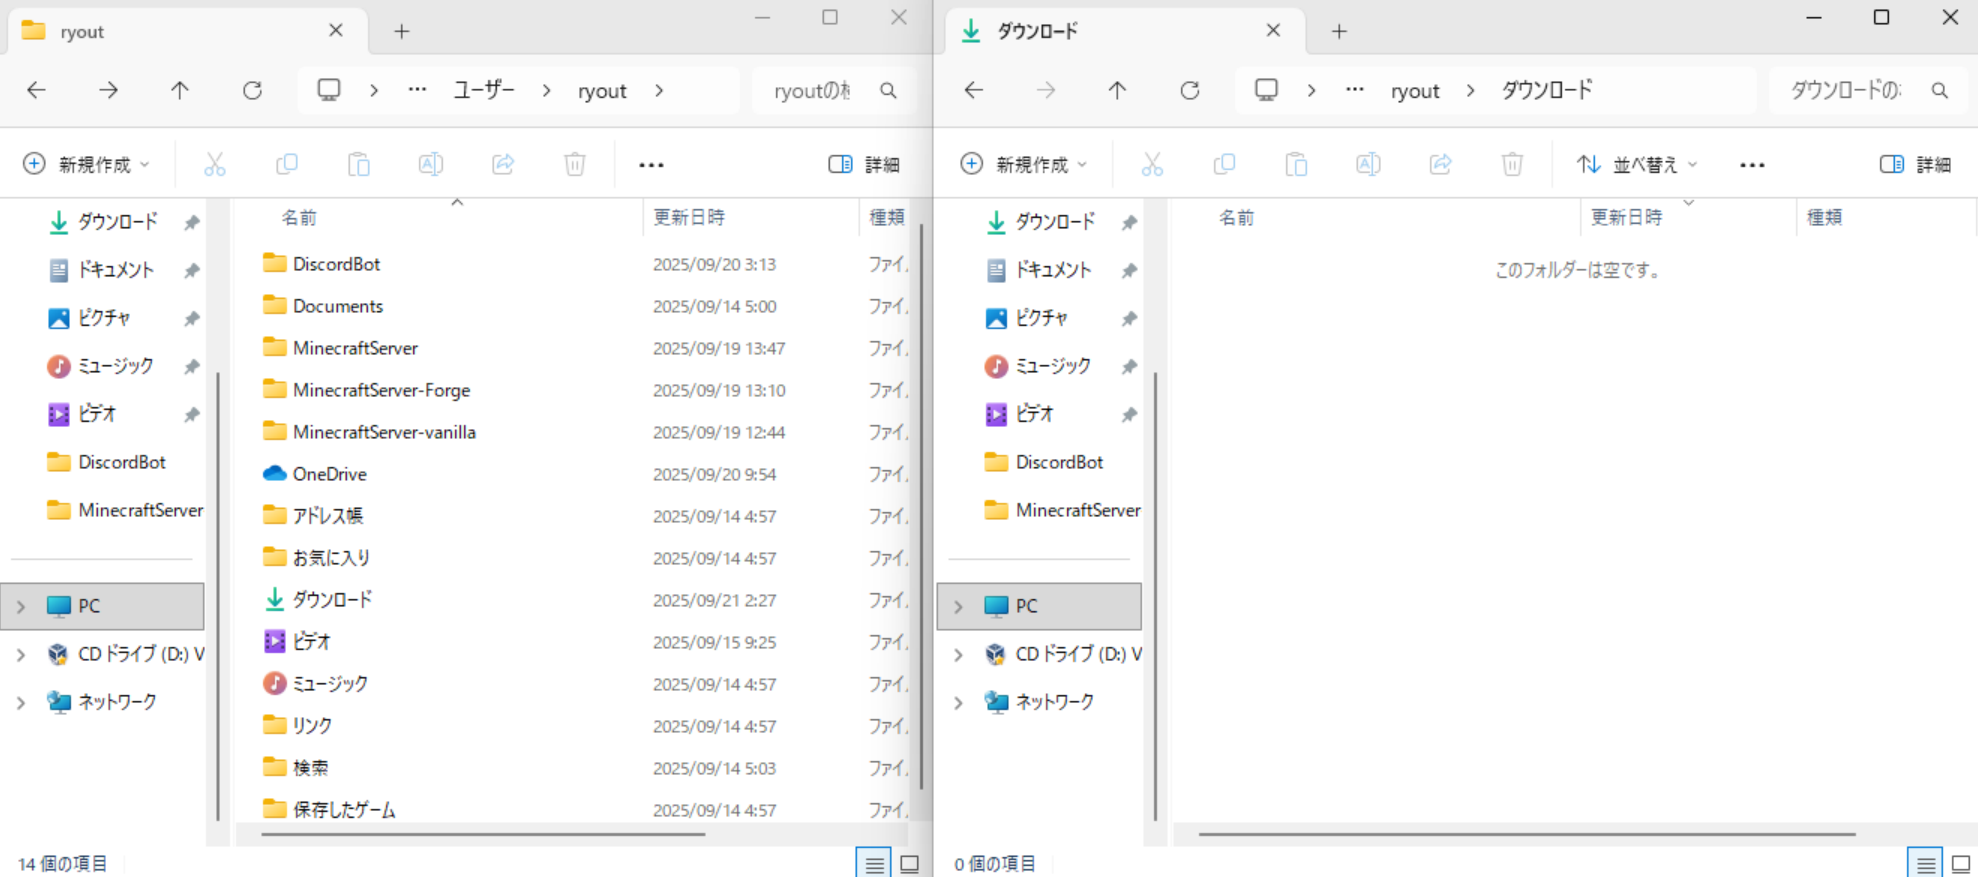The image size is (1978, 877).
Task: Close the ダウンロード tab
Action: coord(1273,31)
